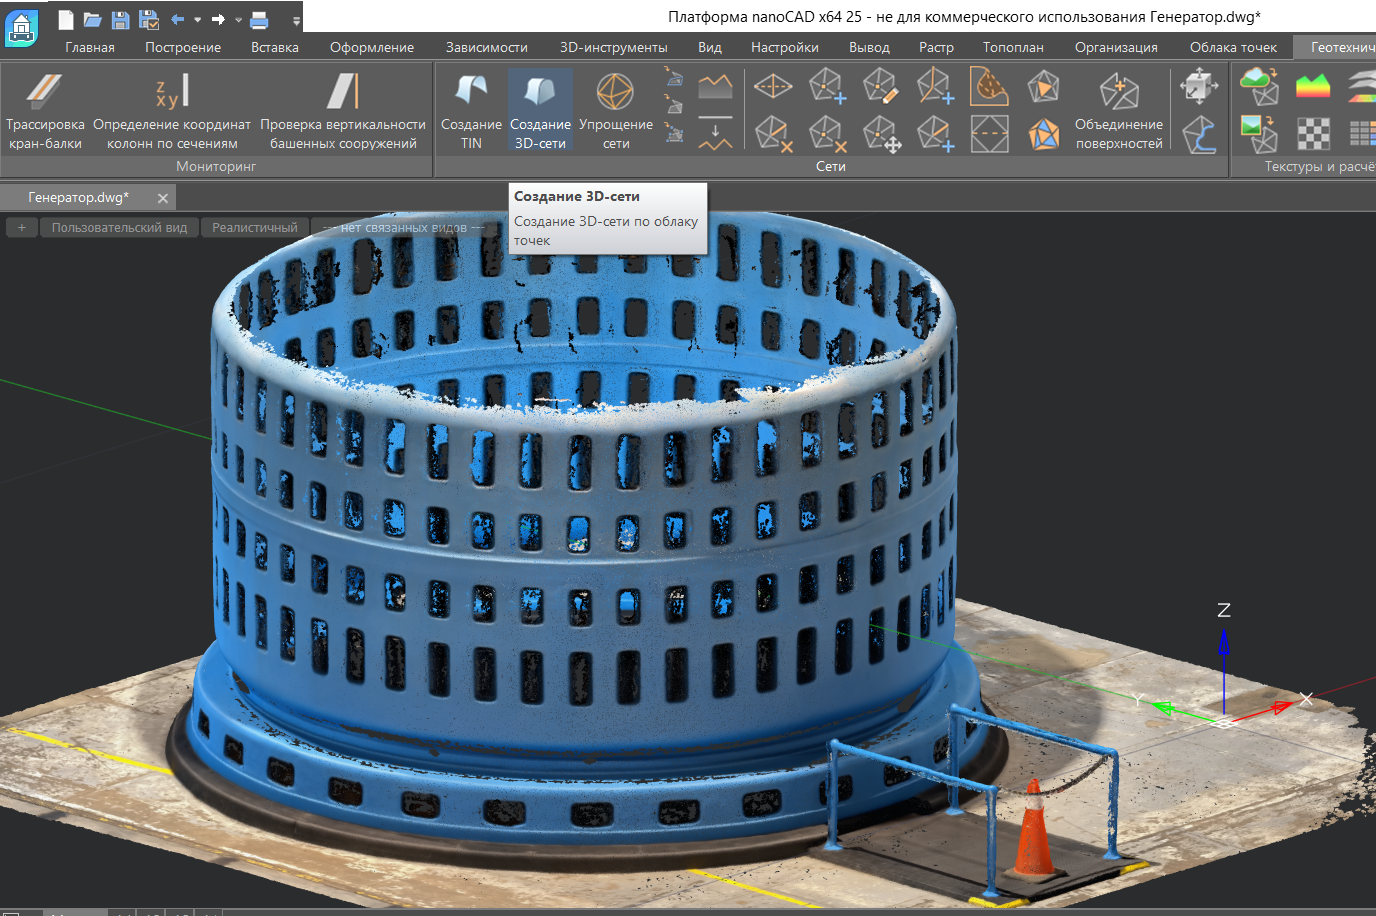Screen dimensions: 1376x916
Task: Open the redo history dropdown arrow
Action: (238, 20)
